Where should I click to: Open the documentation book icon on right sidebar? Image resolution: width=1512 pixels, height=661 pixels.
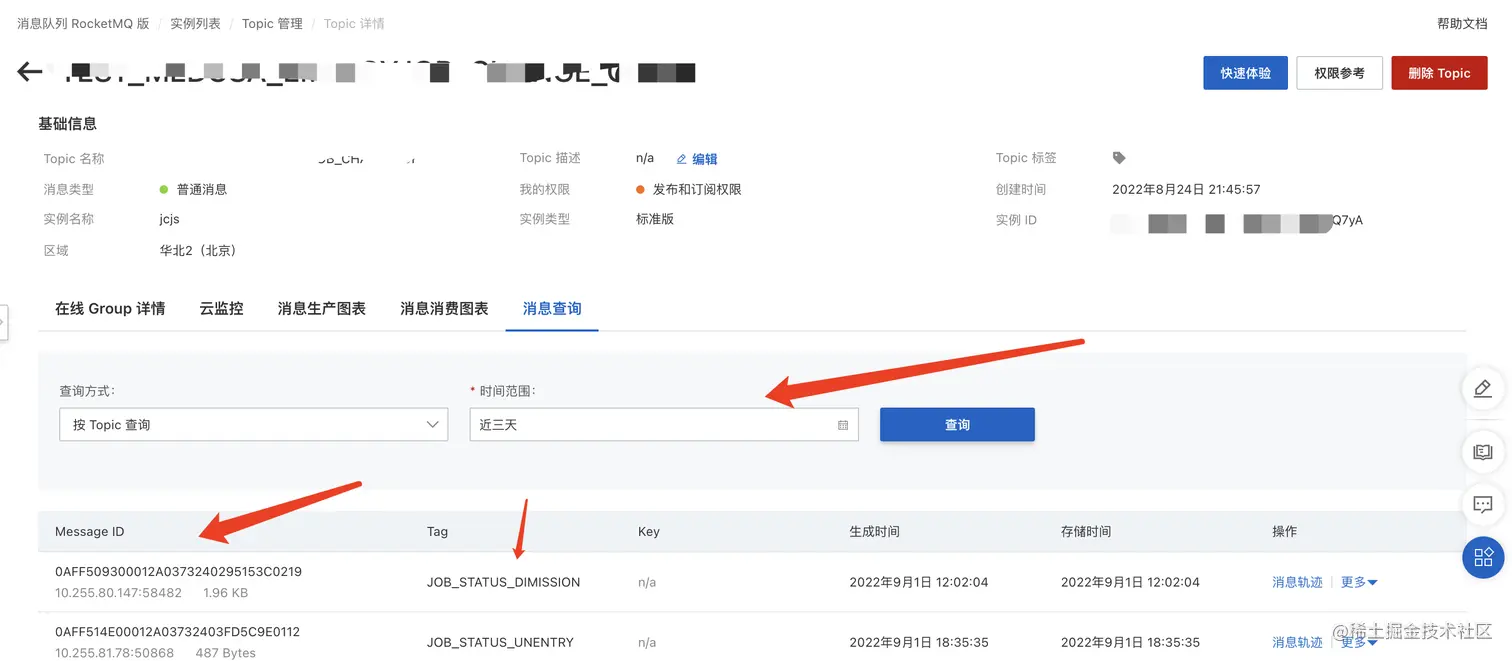pos(1483,453)
